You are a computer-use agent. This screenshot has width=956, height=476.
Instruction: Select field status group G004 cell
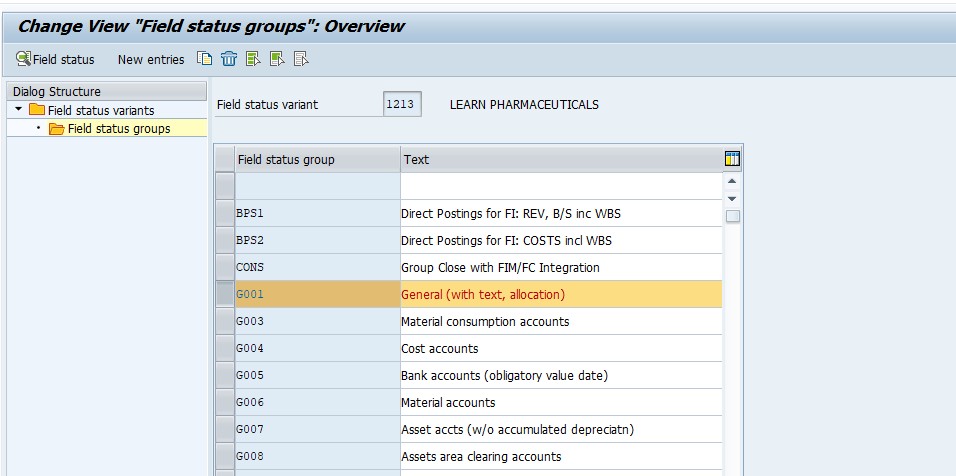pyautogui.click(x=318, y=348)
